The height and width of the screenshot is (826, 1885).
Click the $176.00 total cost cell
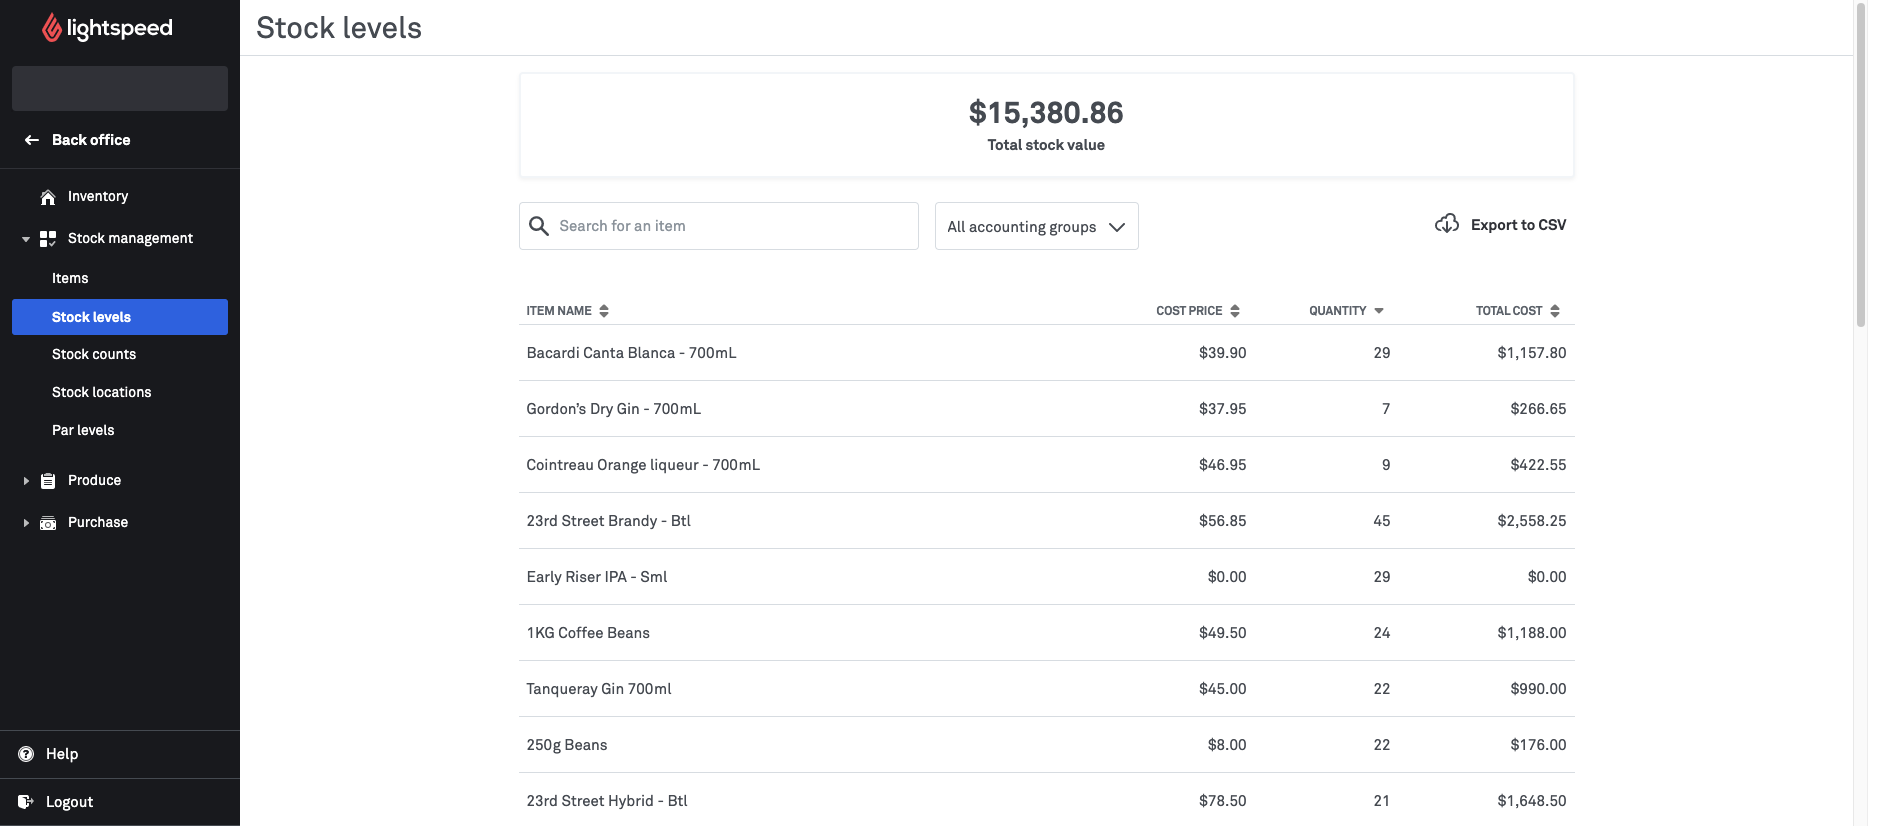[1538, 745]
